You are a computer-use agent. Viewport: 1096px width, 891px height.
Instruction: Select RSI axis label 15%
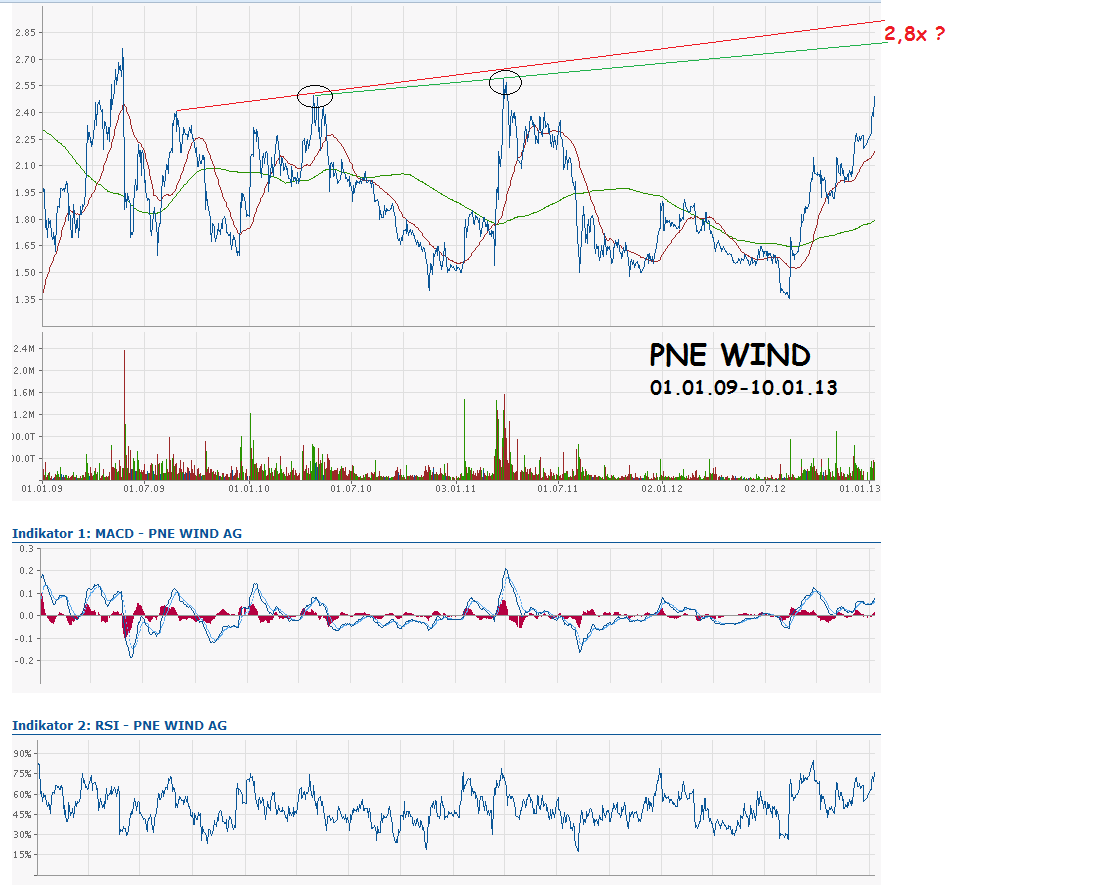22,855
